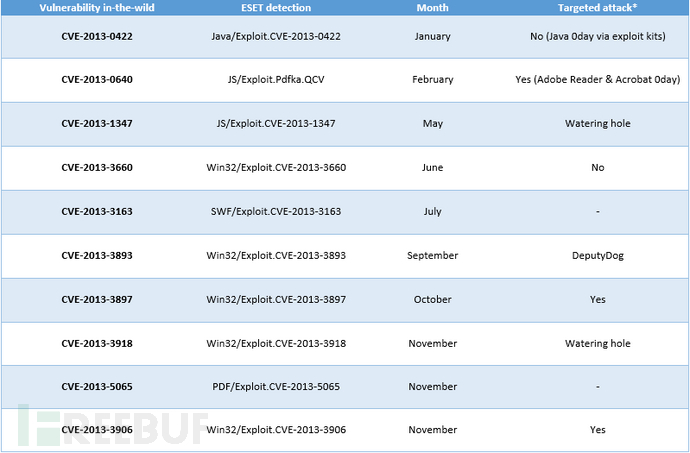Screen dimensions: 690x453
Task: Select the PDF/Exploit.CVE-2013-5065 cell
Action: coord(276,387)
